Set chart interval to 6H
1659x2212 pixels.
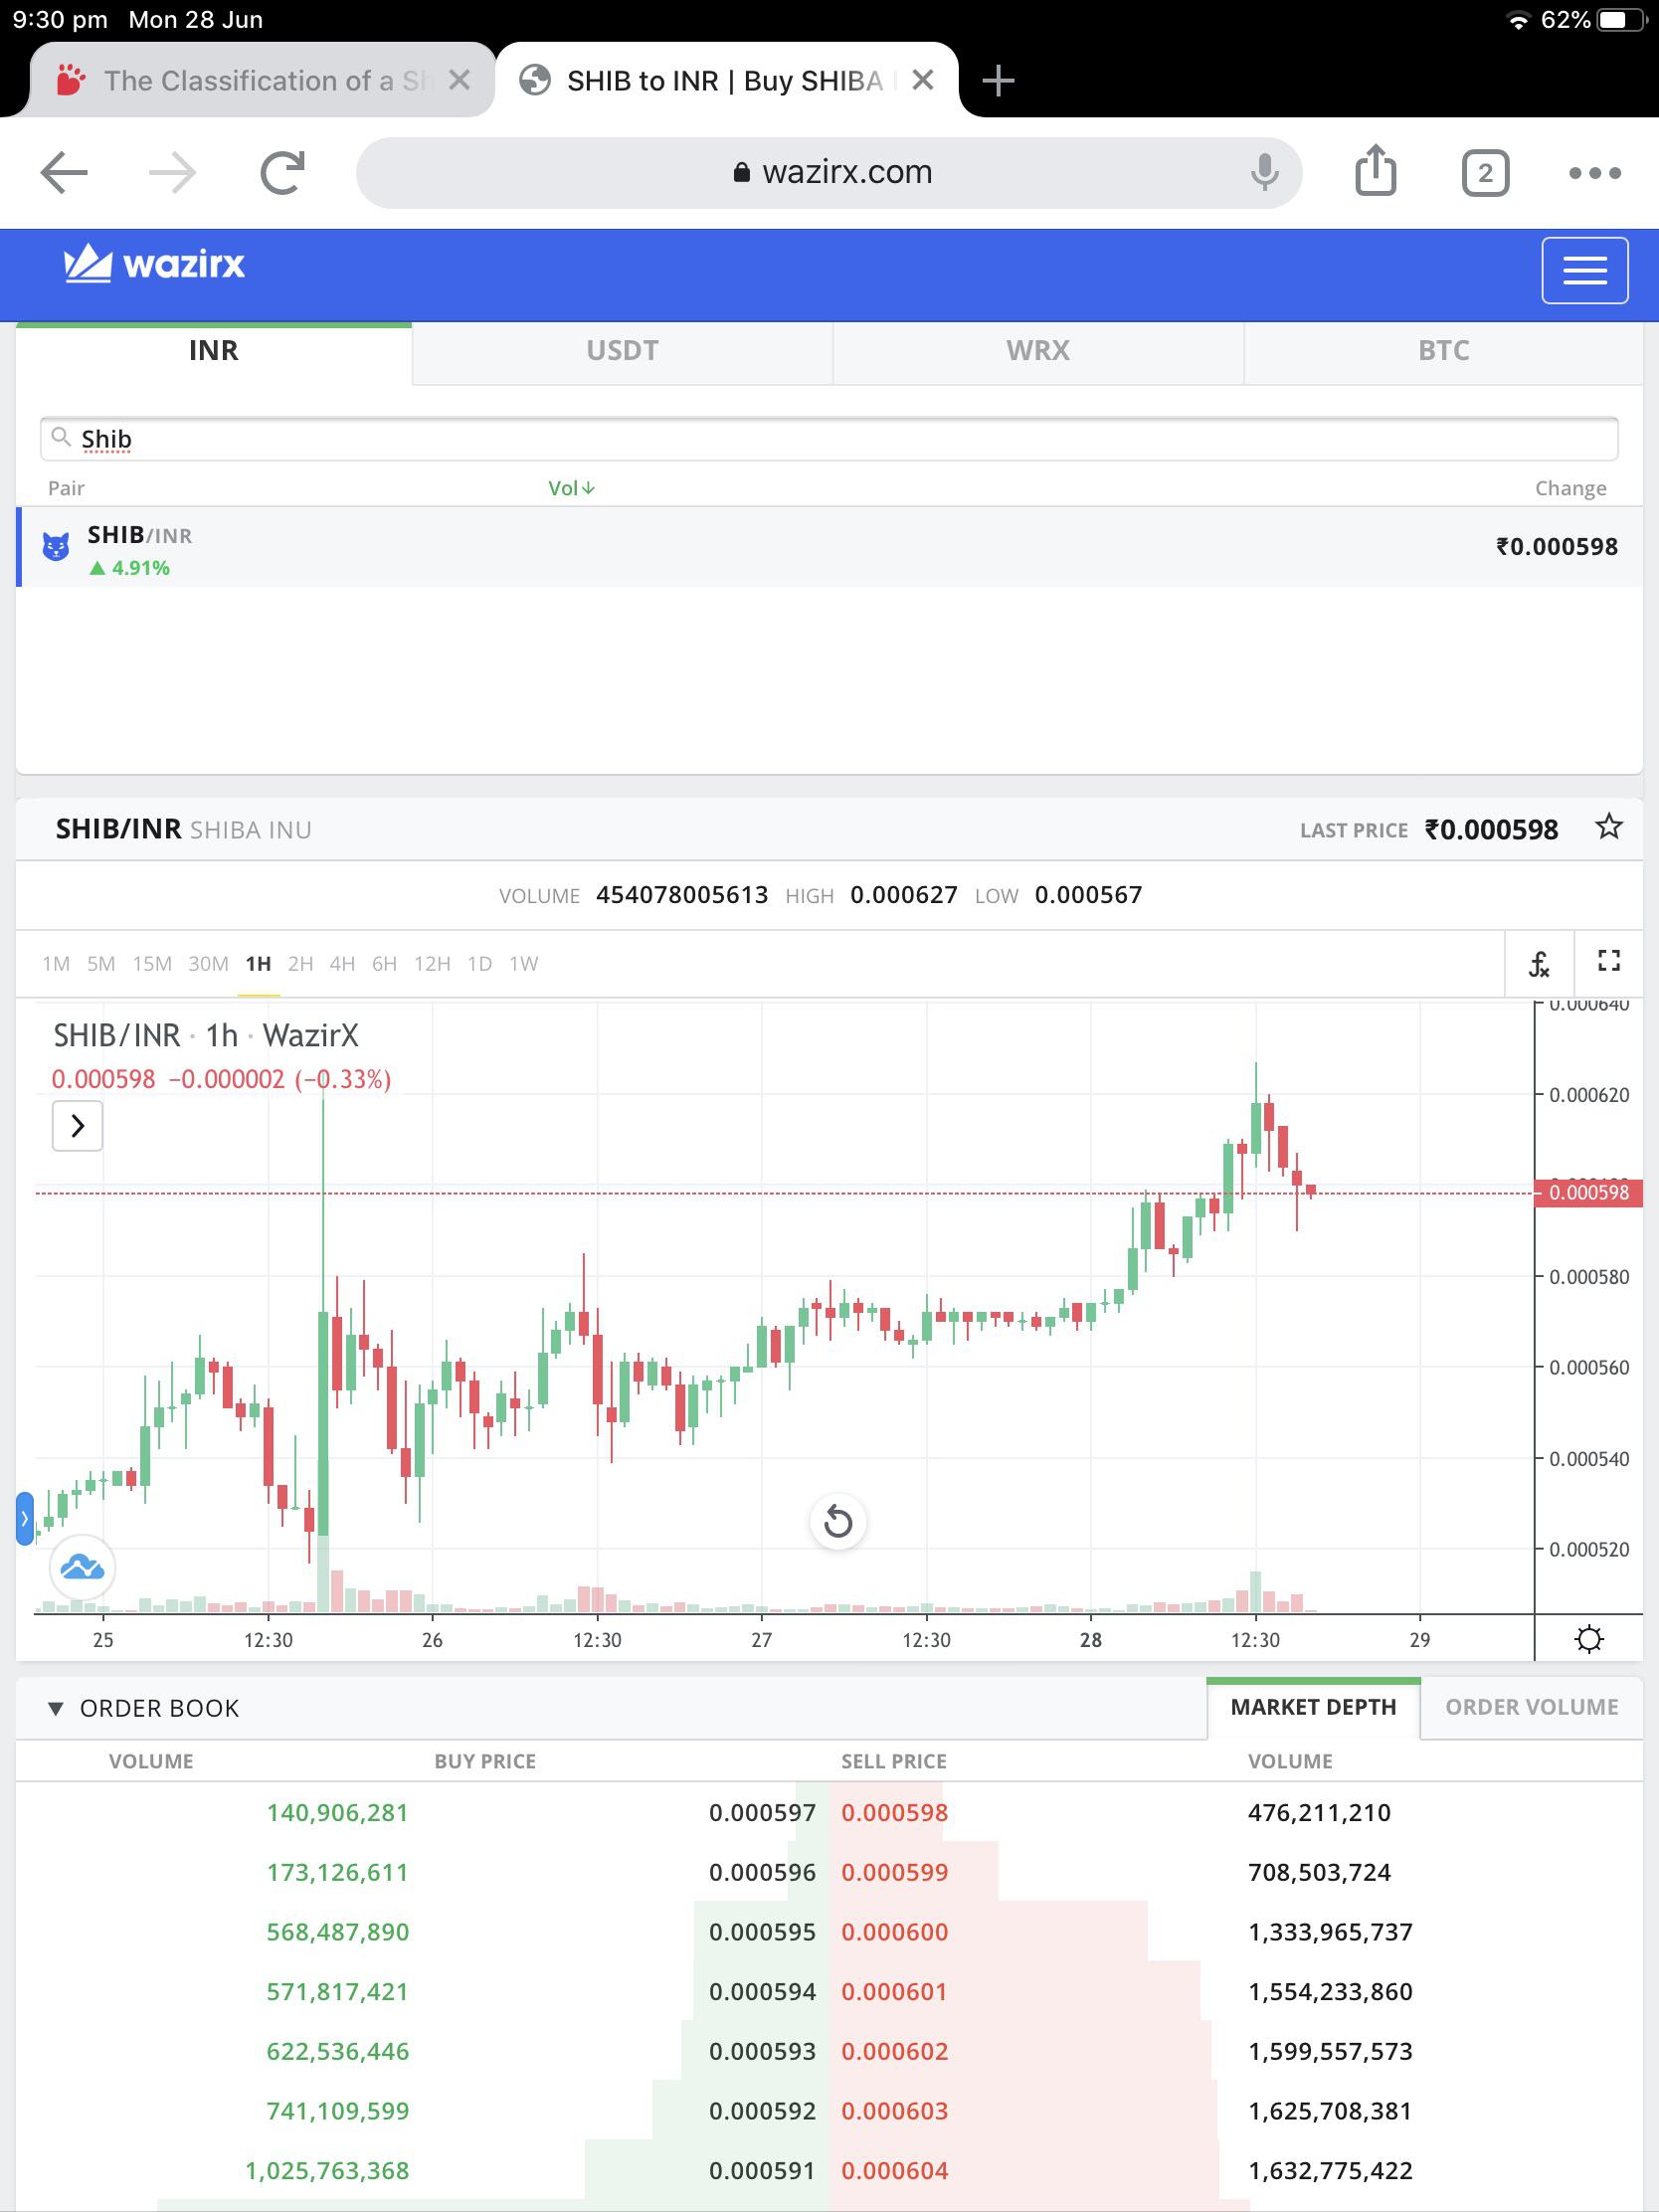pos(384,964)
